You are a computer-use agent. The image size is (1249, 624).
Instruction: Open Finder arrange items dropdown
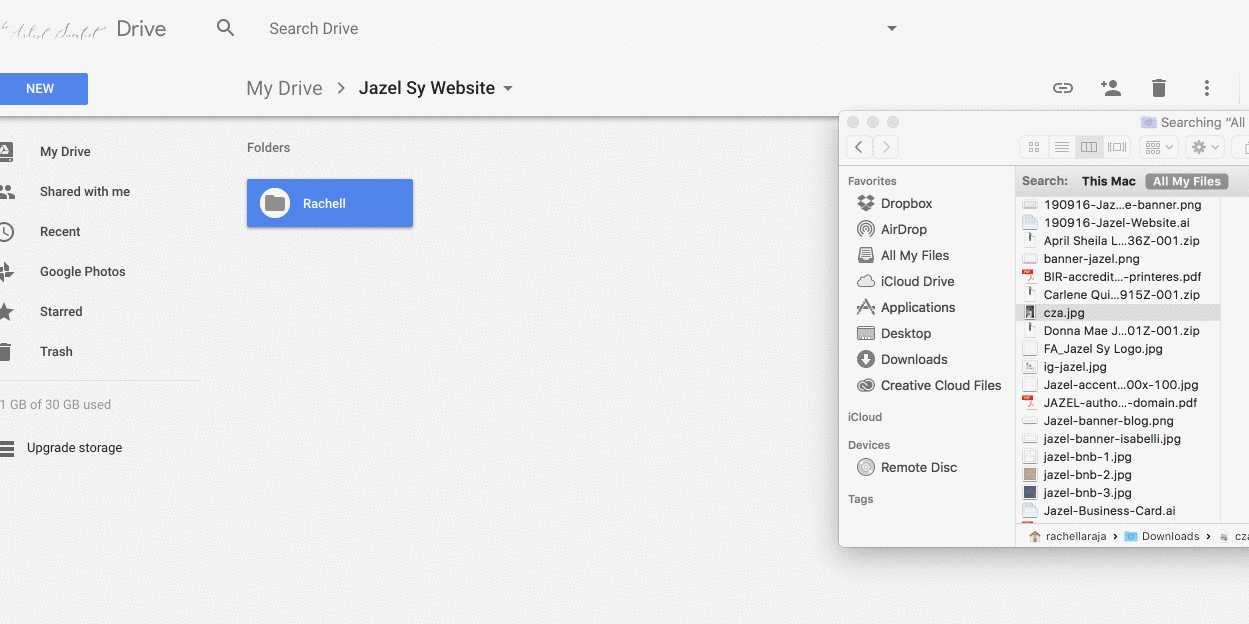pyautogui.click(x=1160, y=147)
